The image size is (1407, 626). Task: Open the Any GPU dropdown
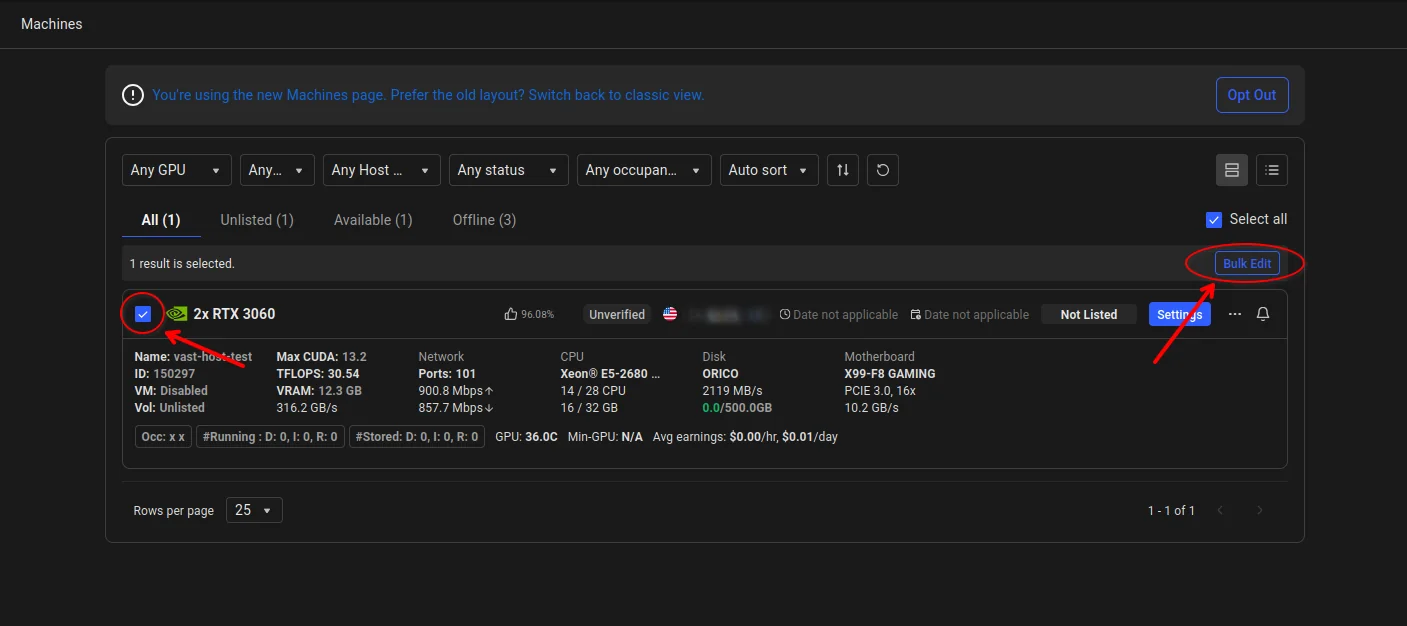click(x=177, y=170)
